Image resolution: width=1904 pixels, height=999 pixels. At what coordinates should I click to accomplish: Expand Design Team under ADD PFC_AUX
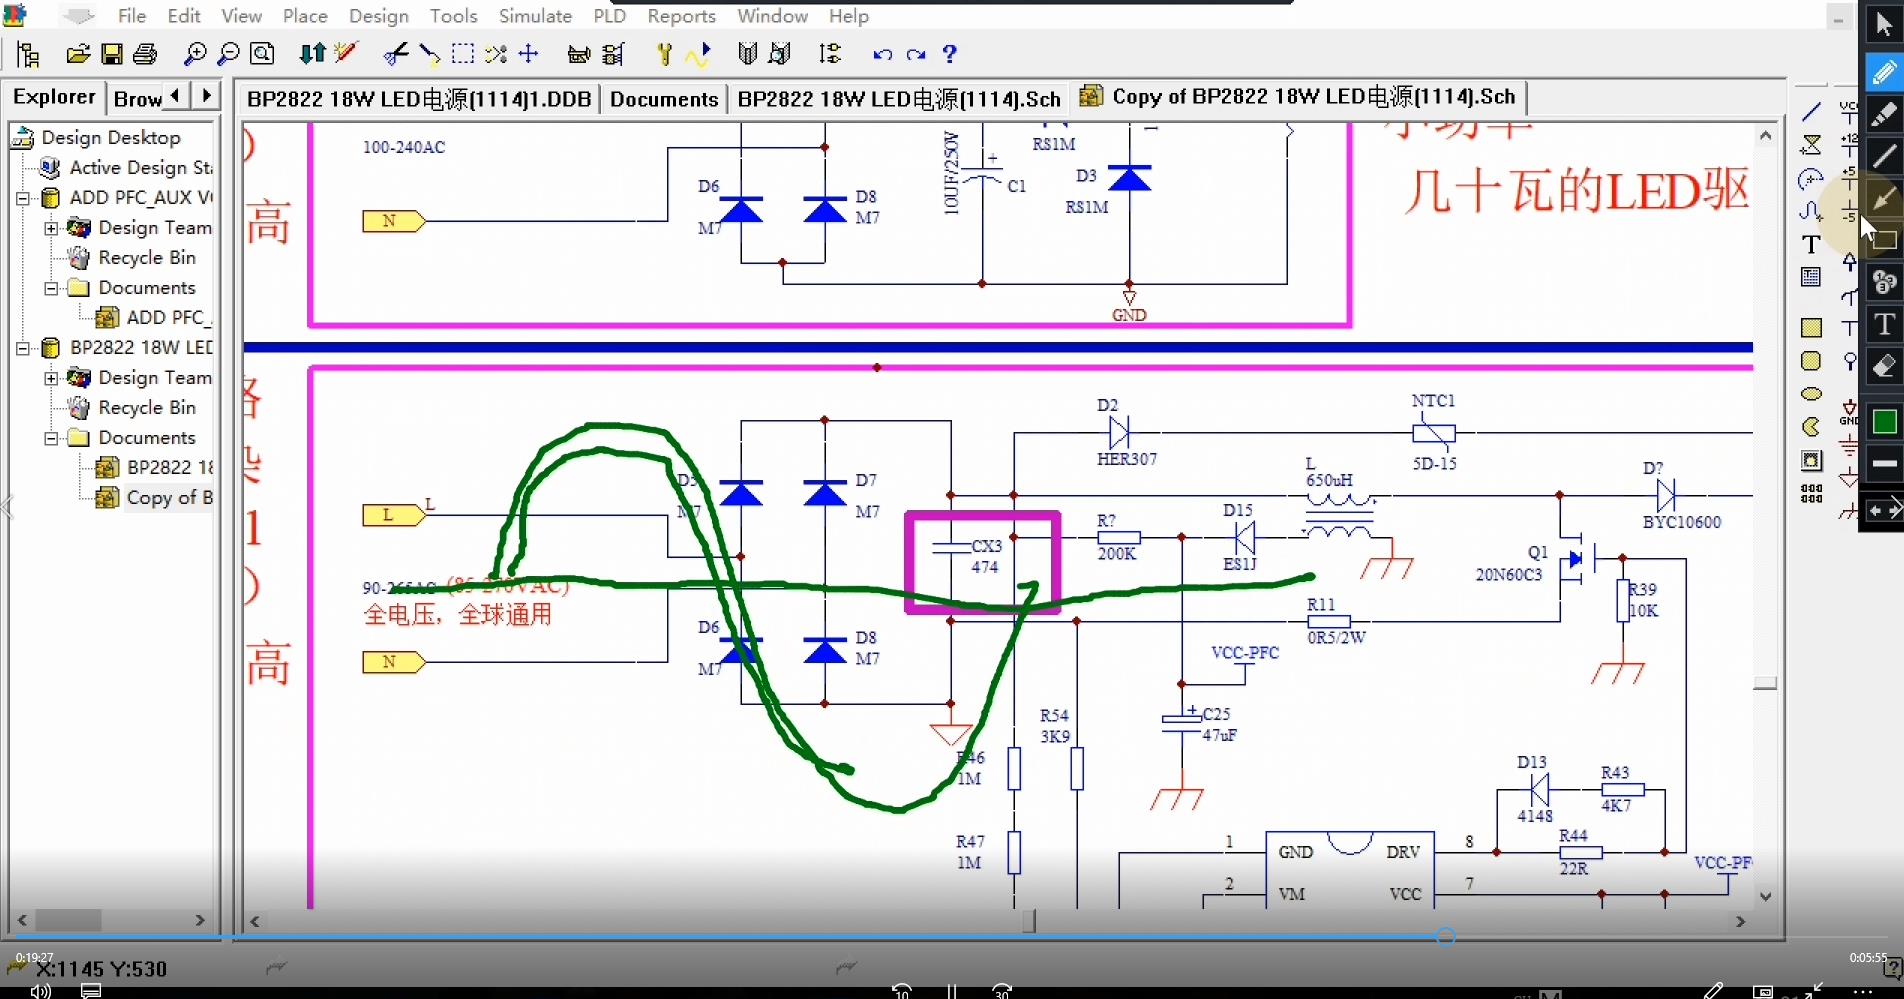(x=51, y=228)
